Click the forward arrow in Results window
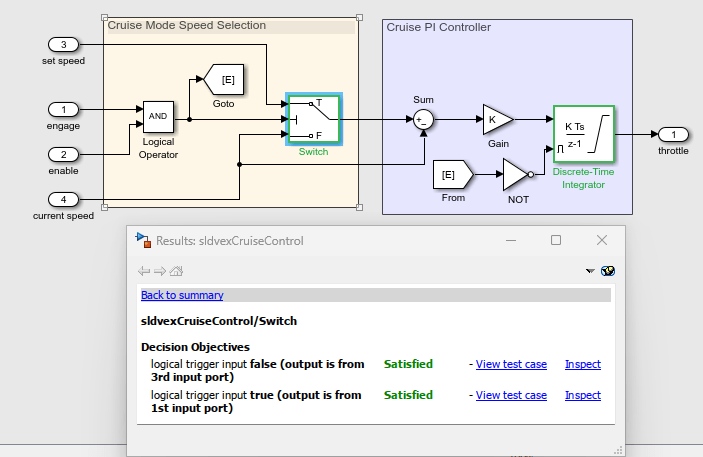The width and height of the screenshot is (703, 457). (159, 271)
